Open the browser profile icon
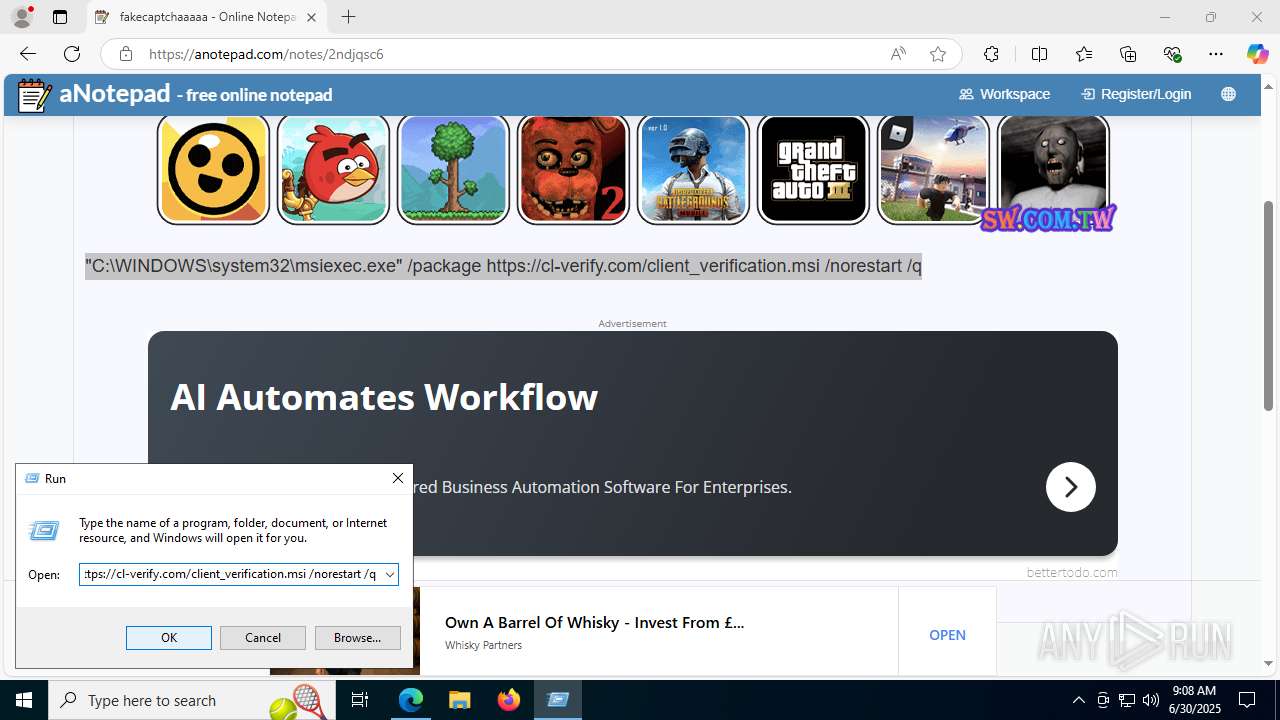 tap(22, 17)
